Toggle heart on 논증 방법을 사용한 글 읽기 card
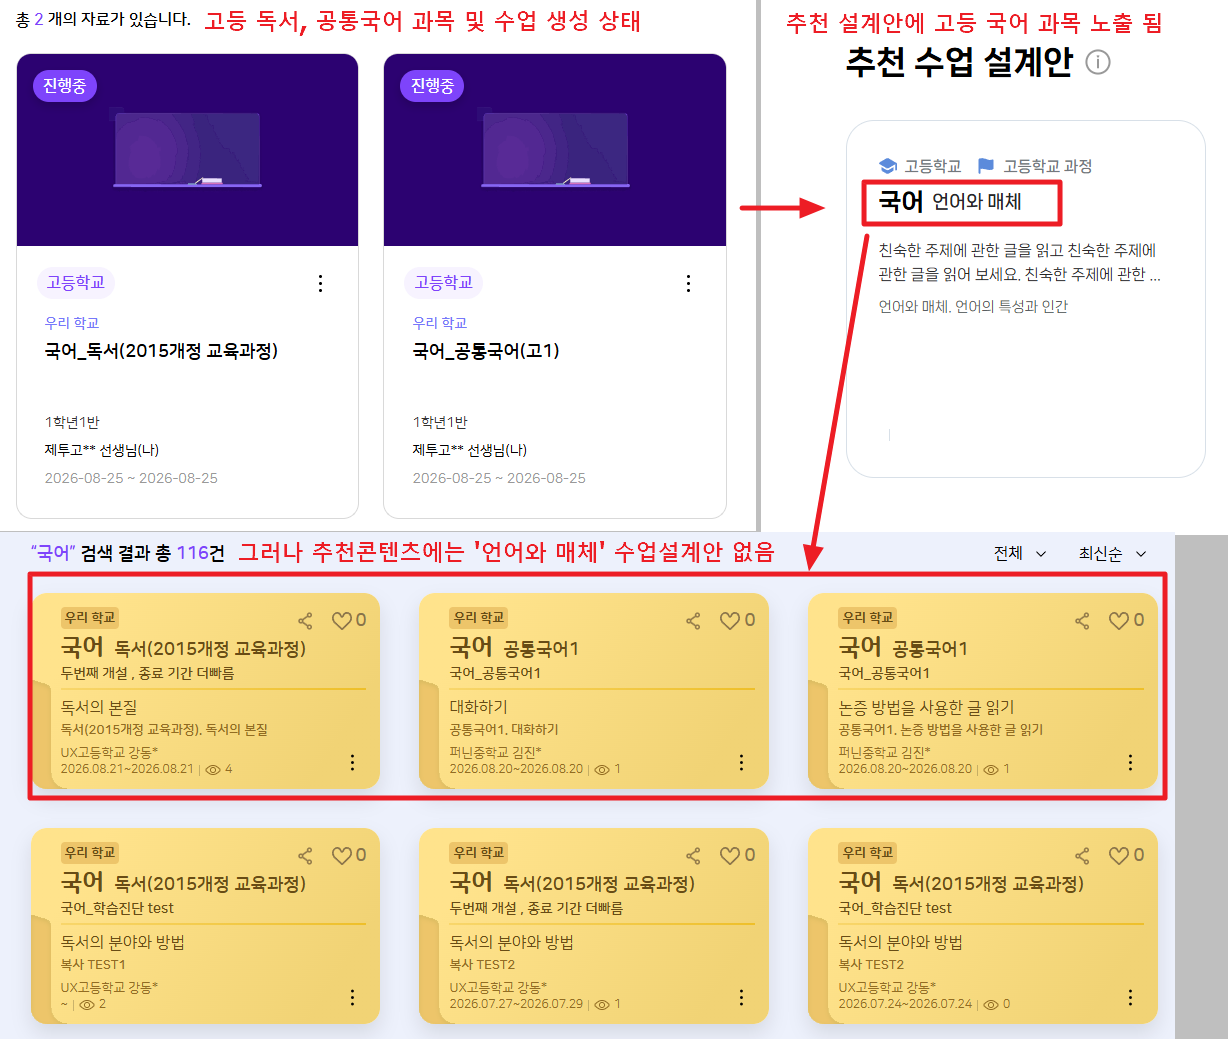The height and width of the screenshot is (1039, 1228). (1119, 621)
